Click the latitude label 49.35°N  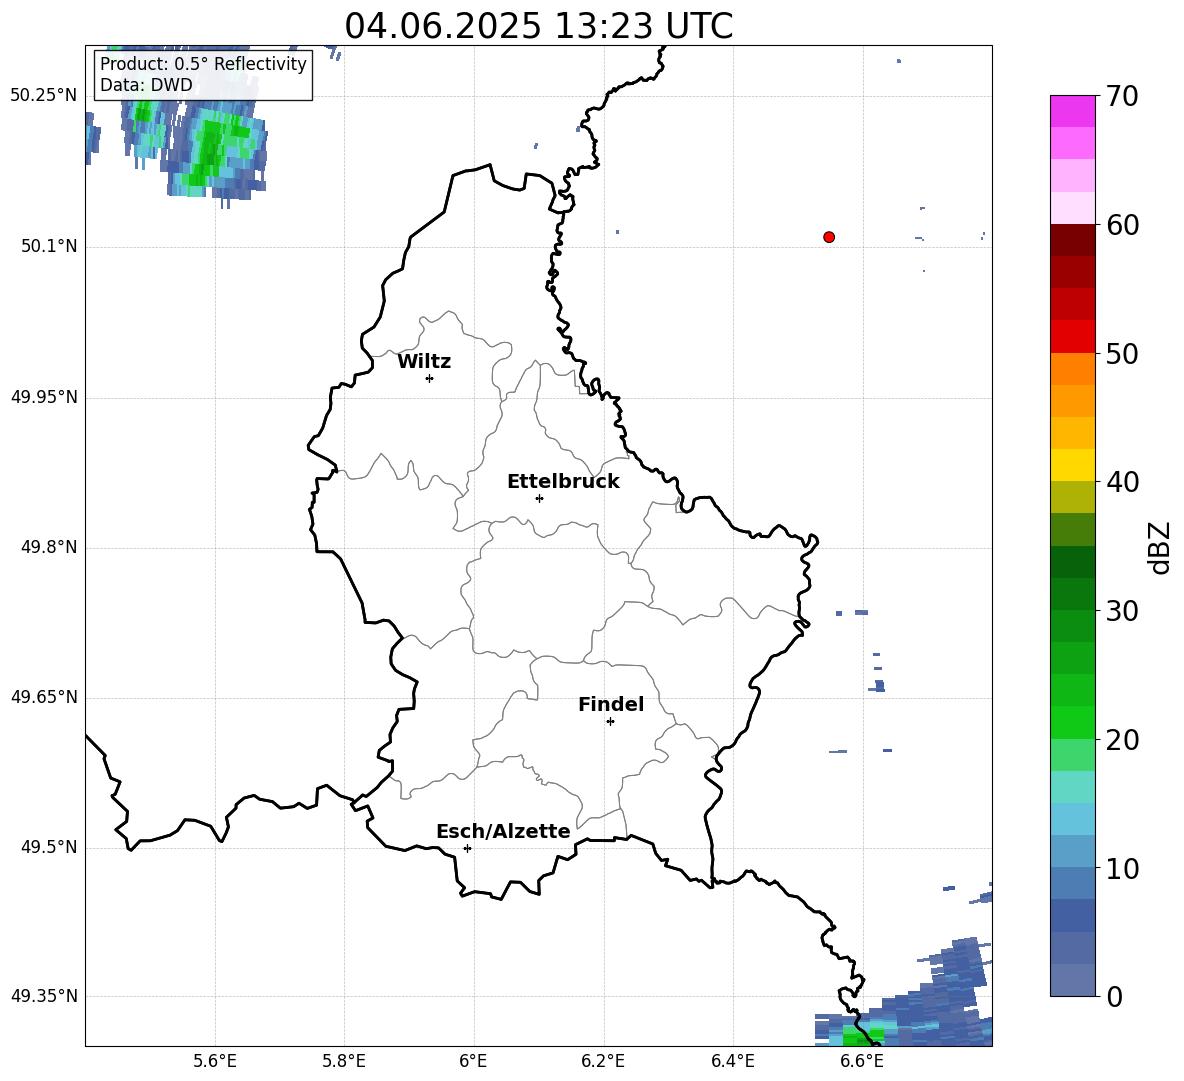(x=44, y=996)
